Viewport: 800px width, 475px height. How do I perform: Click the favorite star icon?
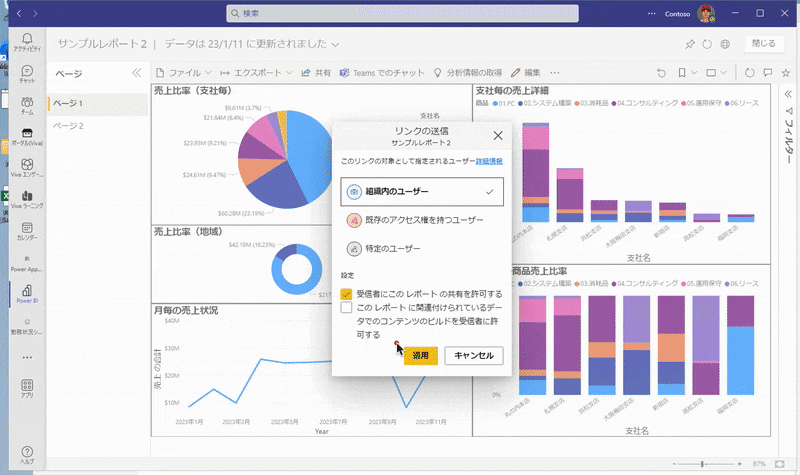click(786, 73)
